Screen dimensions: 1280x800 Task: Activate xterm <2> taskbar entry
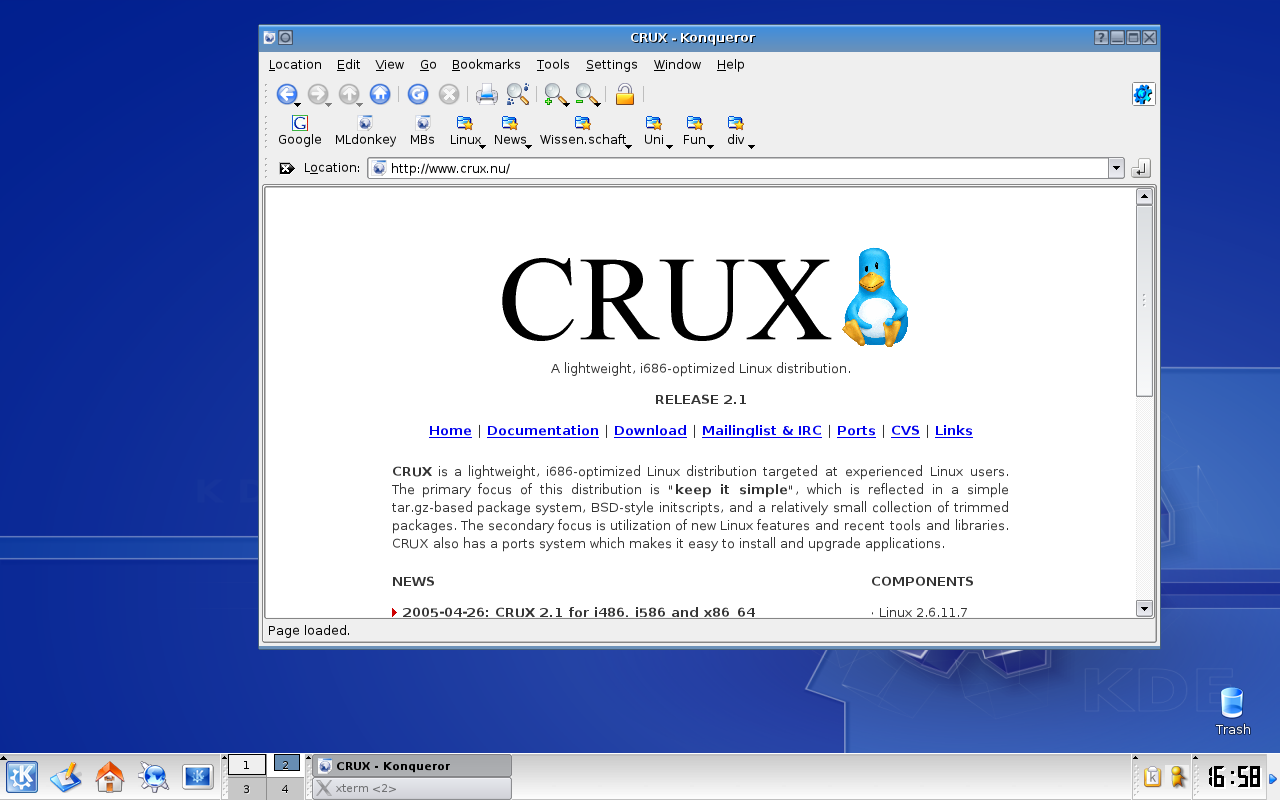coord(412,788)
